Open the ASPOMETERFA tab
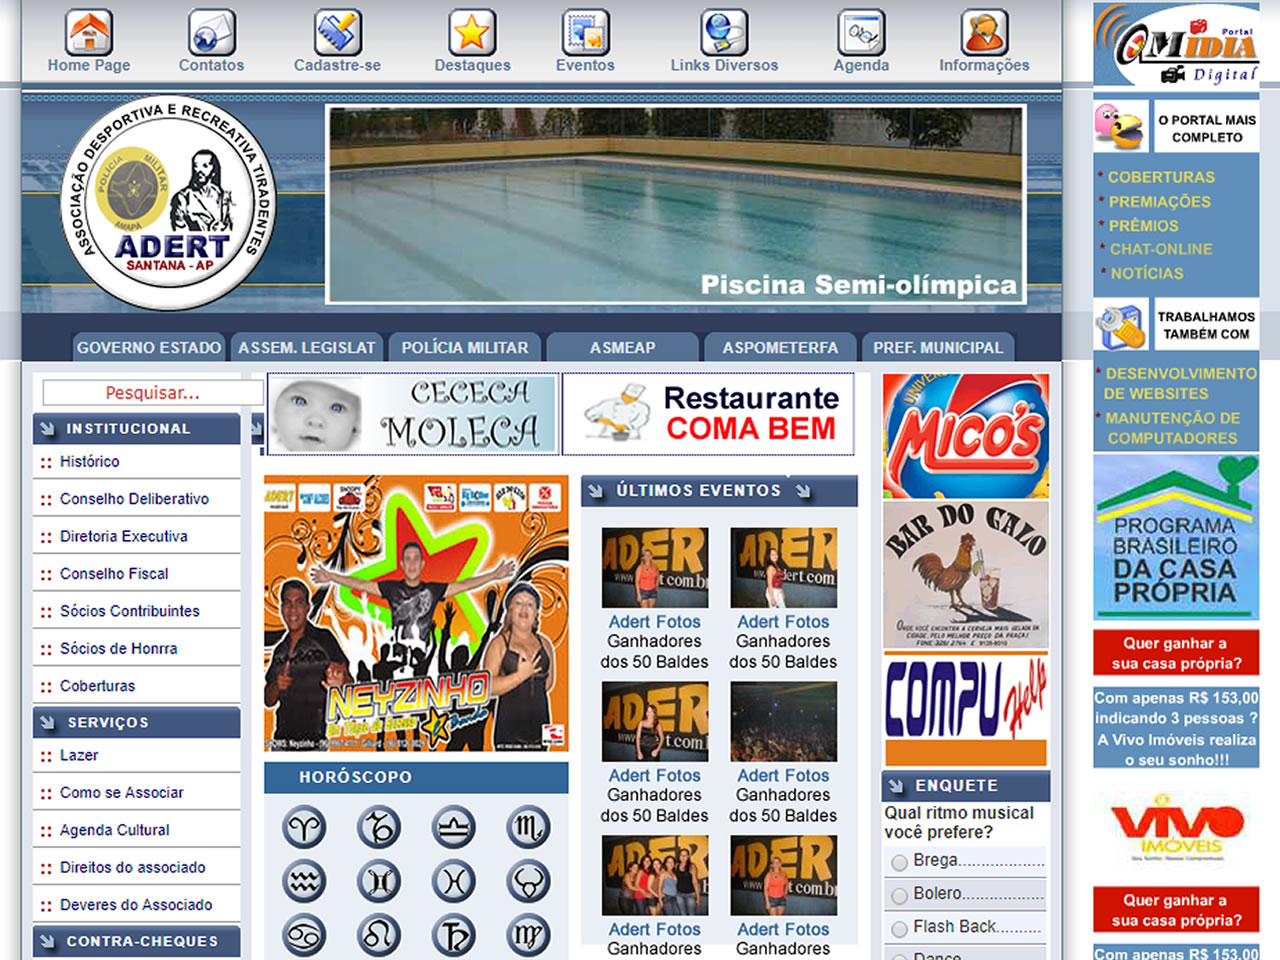 [x=779, y=347]
